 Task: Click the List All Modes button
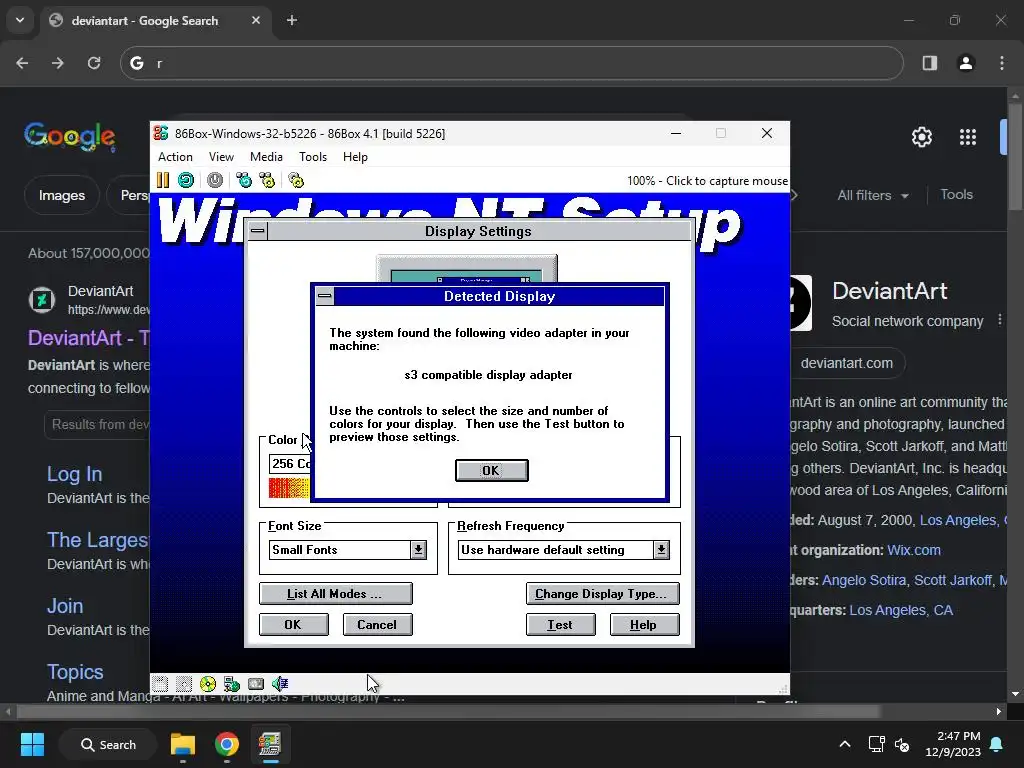pos(336,594)
